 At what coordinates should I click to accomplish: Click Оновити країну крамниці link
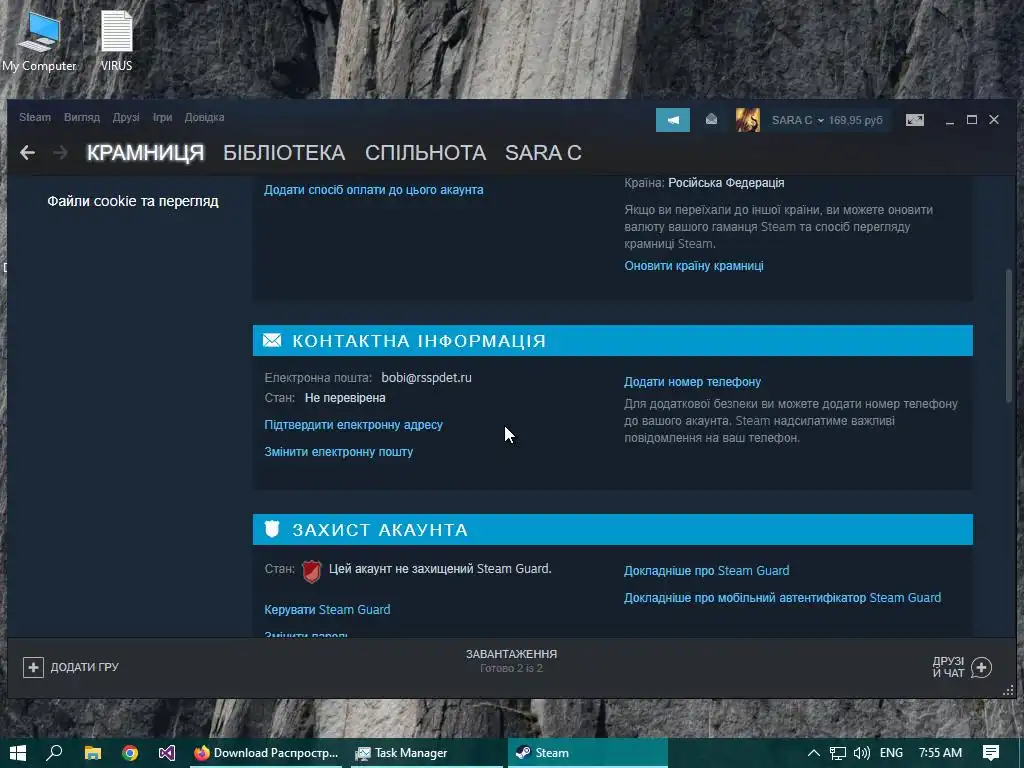coord(694,266)
